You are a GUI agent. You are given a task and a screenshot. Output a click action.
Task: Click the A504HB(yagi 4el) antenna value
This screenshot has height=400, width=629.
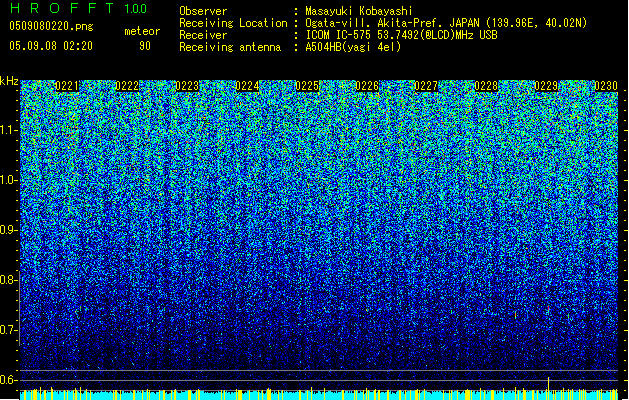click(353, 47)
